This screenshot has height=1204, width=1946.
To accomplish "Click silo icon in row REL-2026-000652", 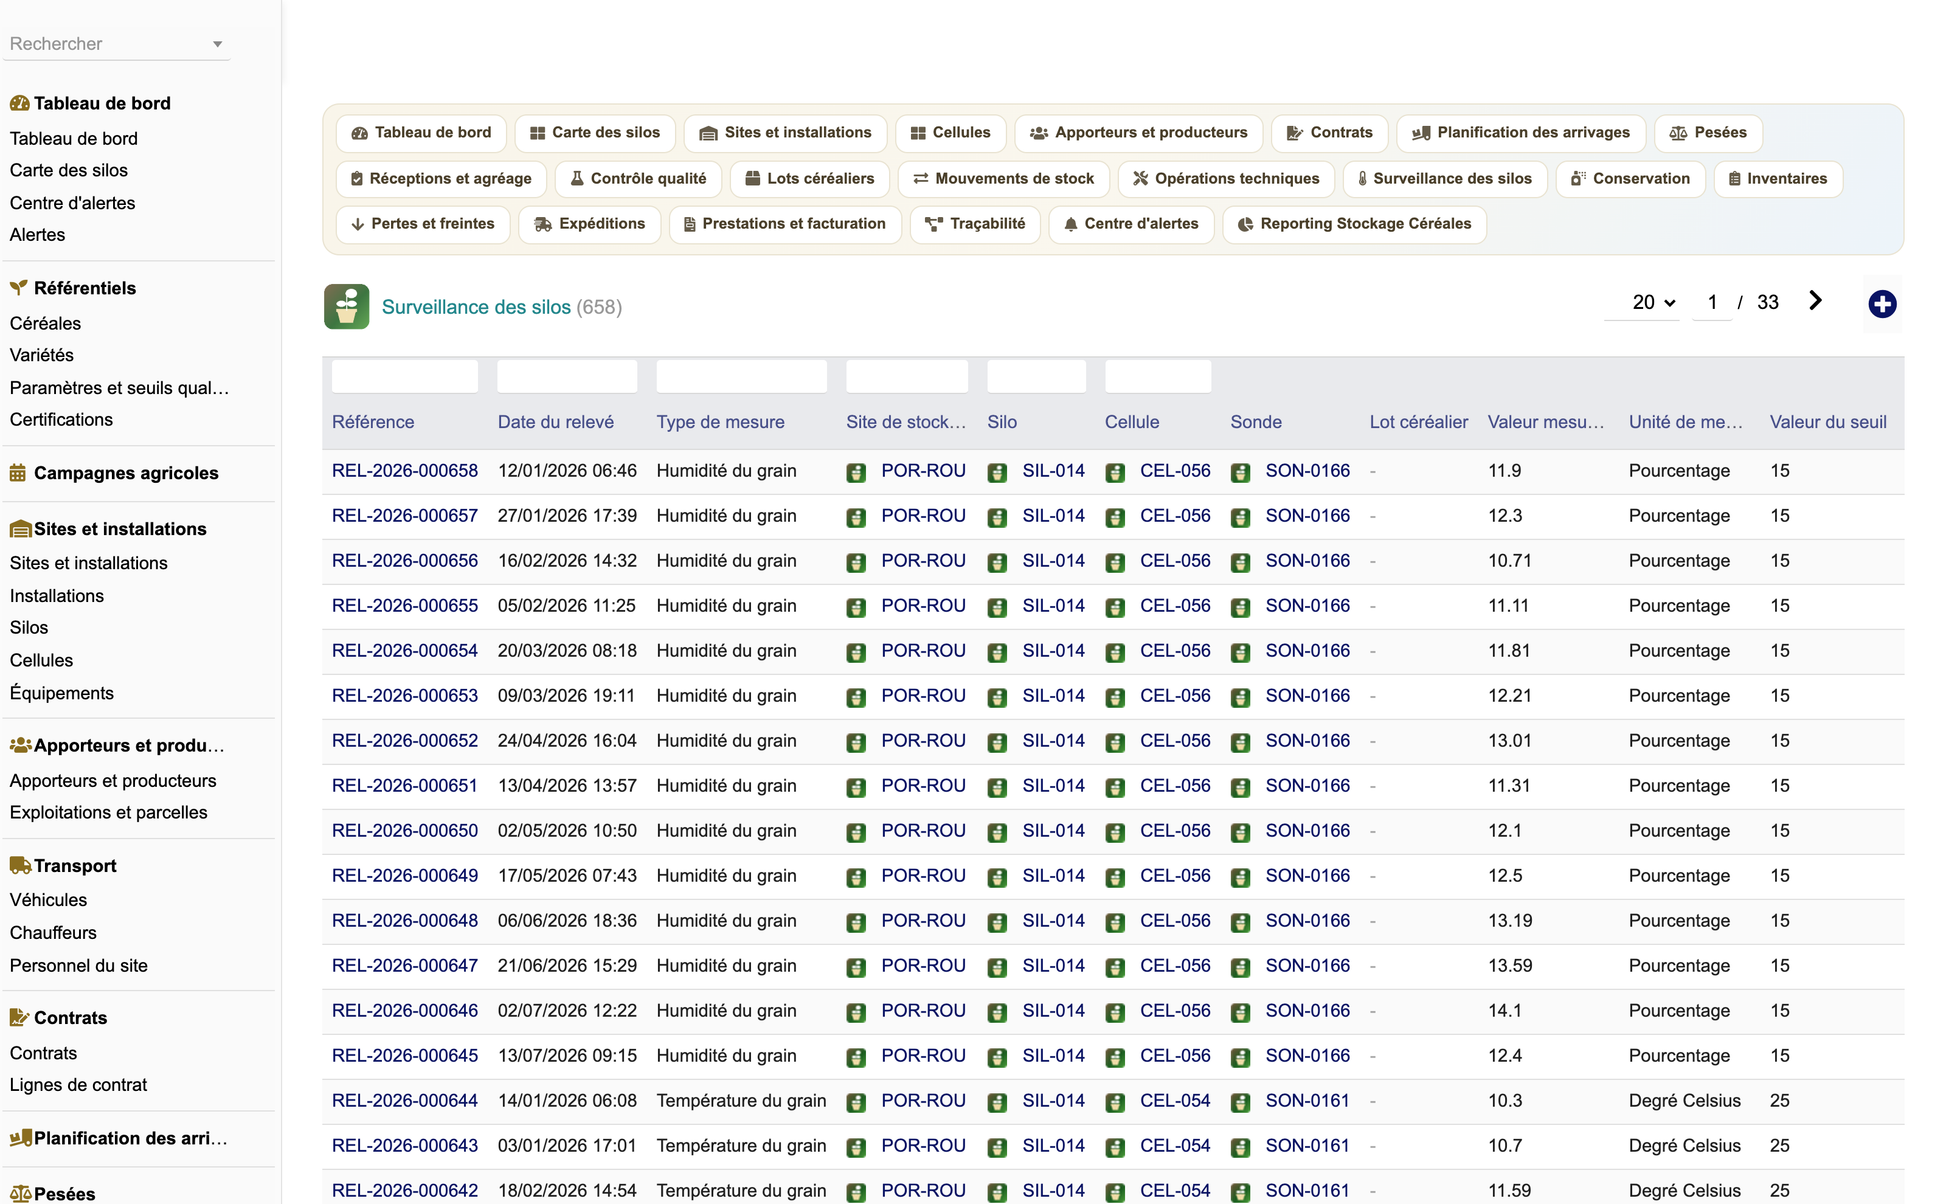I will coord(997,742).
